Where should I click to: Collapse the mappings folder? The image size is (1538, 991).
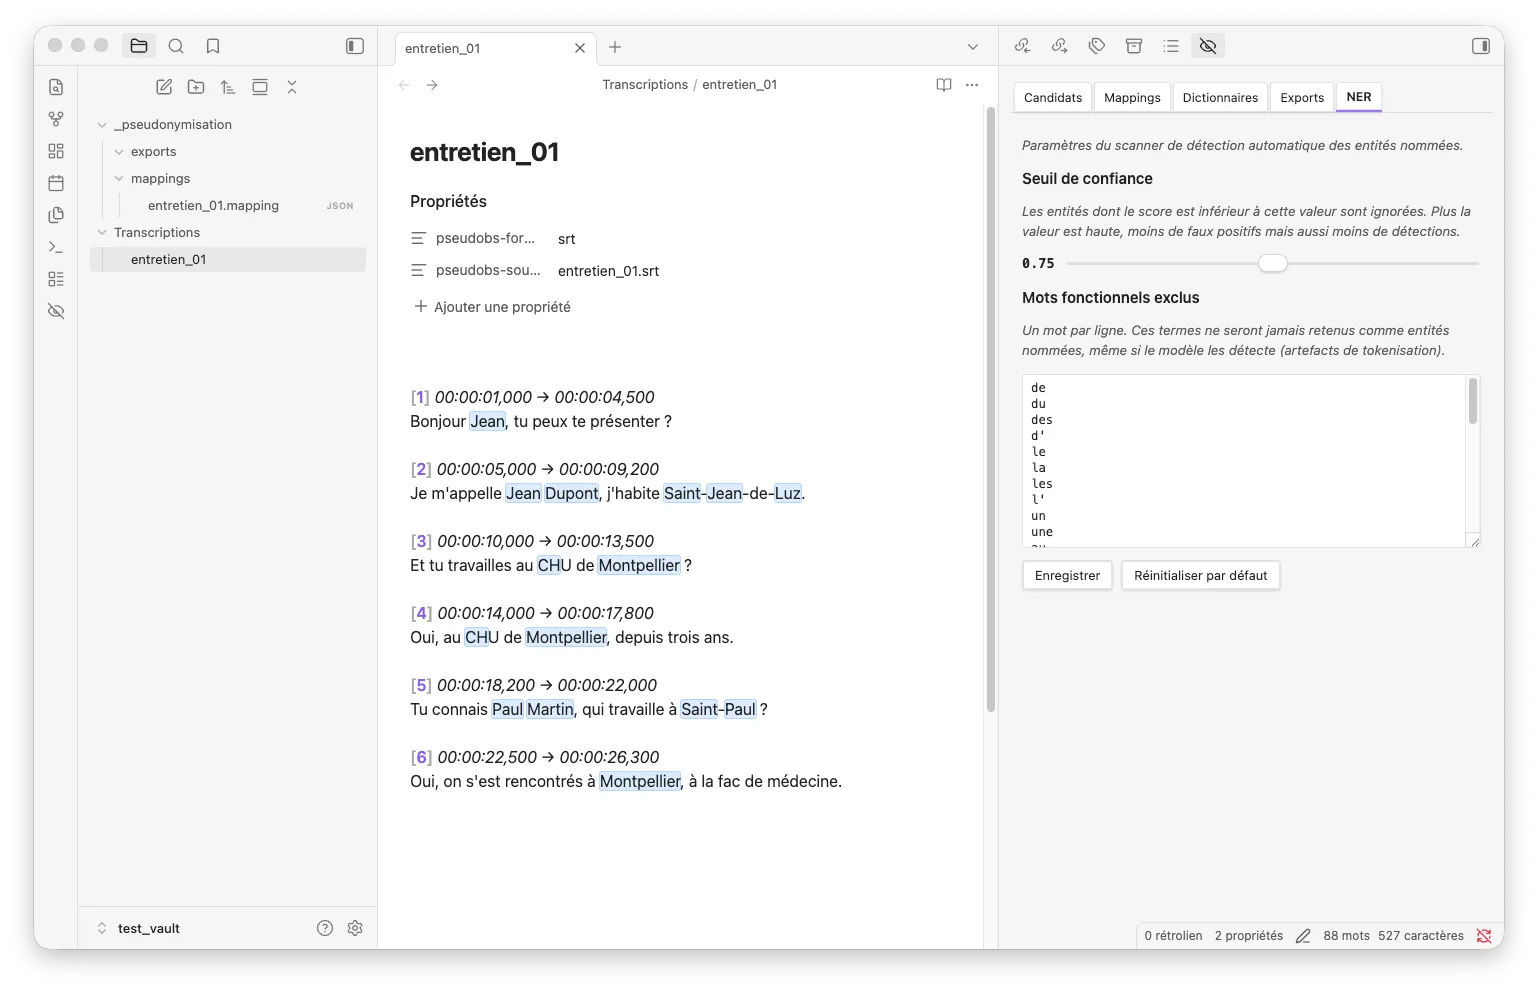(x=119, y=179)
